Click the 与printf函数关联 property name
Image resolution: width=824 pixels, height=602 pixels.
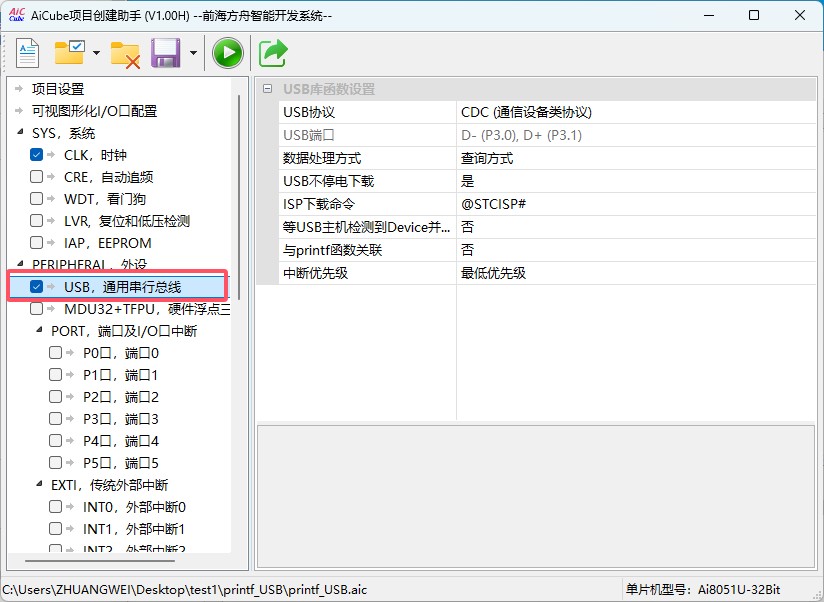(x=332, y=250)
